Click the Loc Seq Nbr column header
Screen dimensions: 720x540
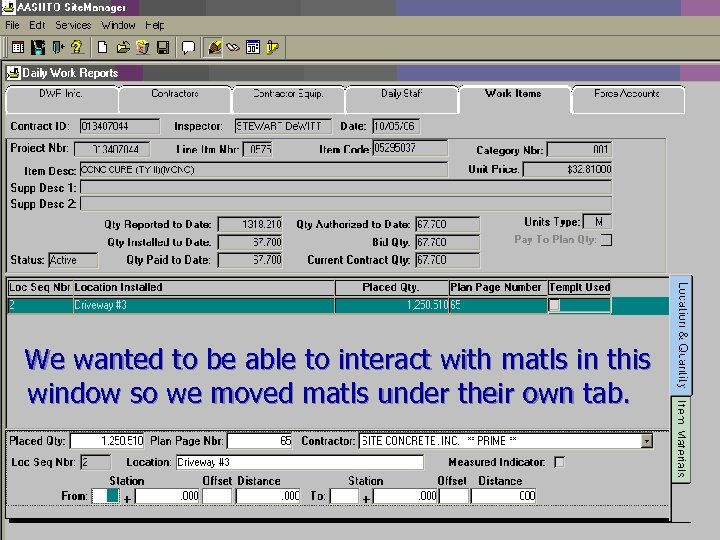(40, 287)
